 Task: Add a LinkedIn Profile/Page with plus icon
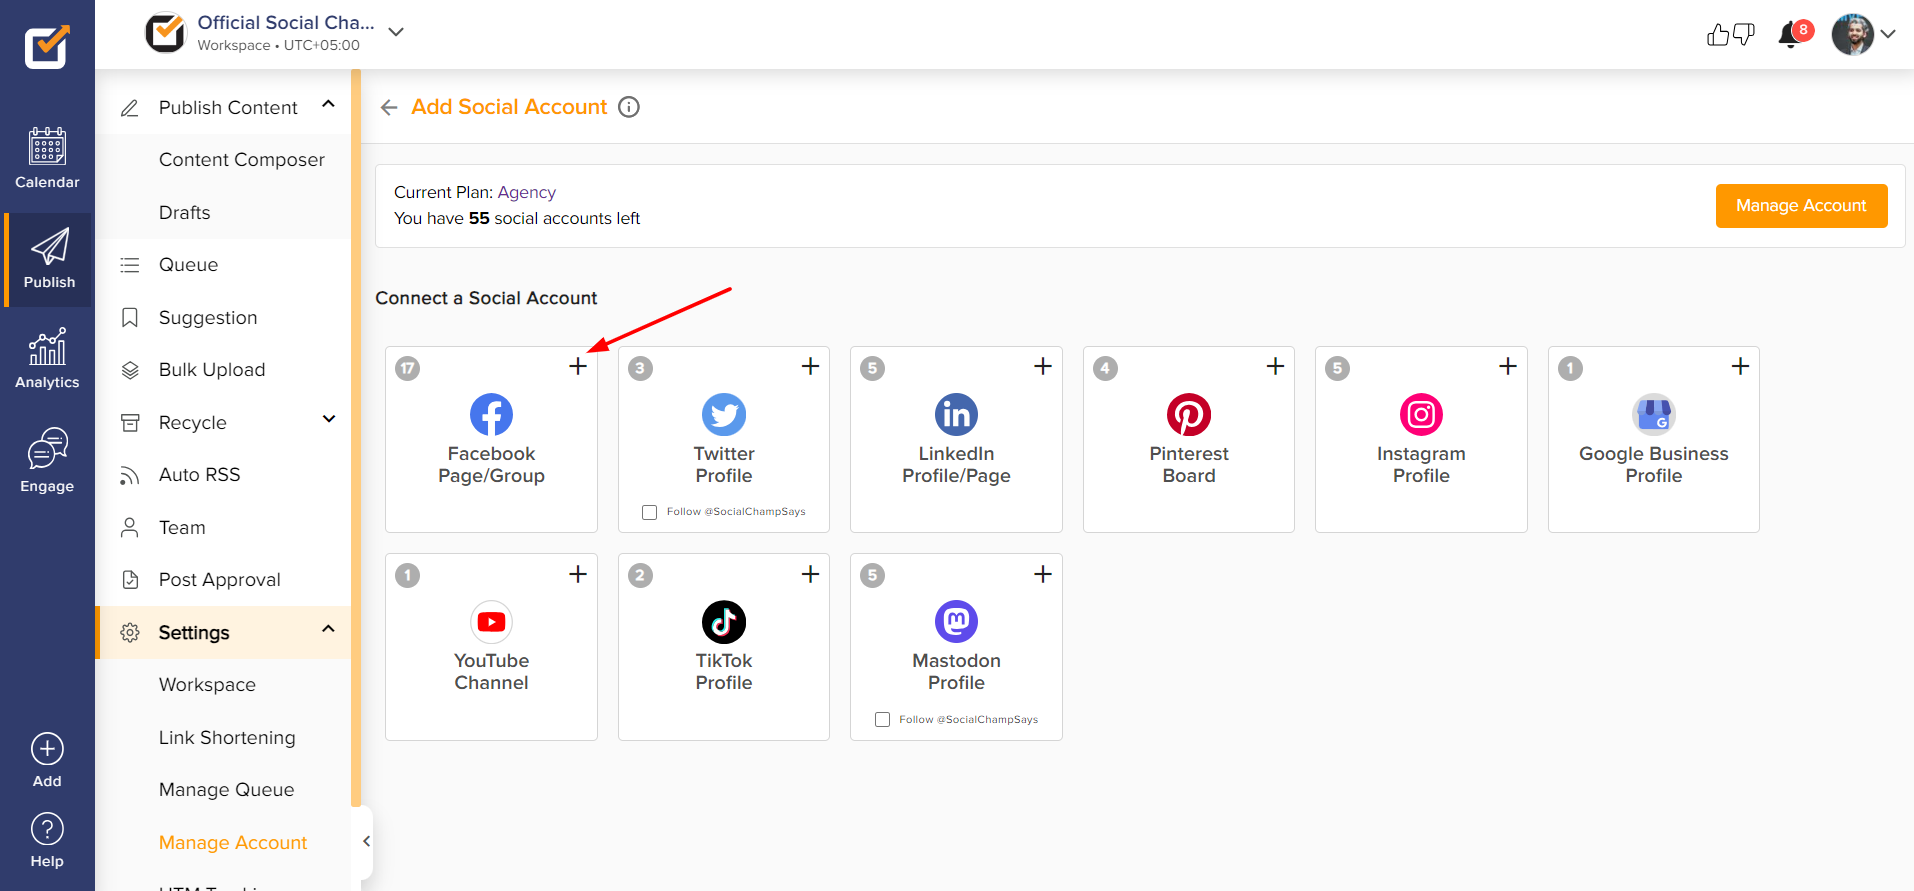coord(1043,366)
